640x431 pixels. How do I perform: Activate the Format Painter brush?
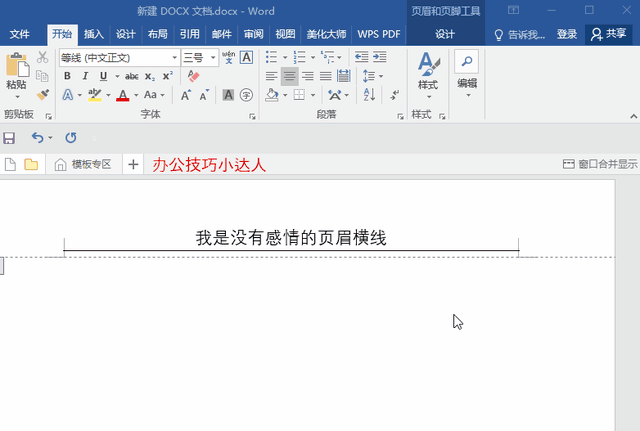tap(42, 95)
